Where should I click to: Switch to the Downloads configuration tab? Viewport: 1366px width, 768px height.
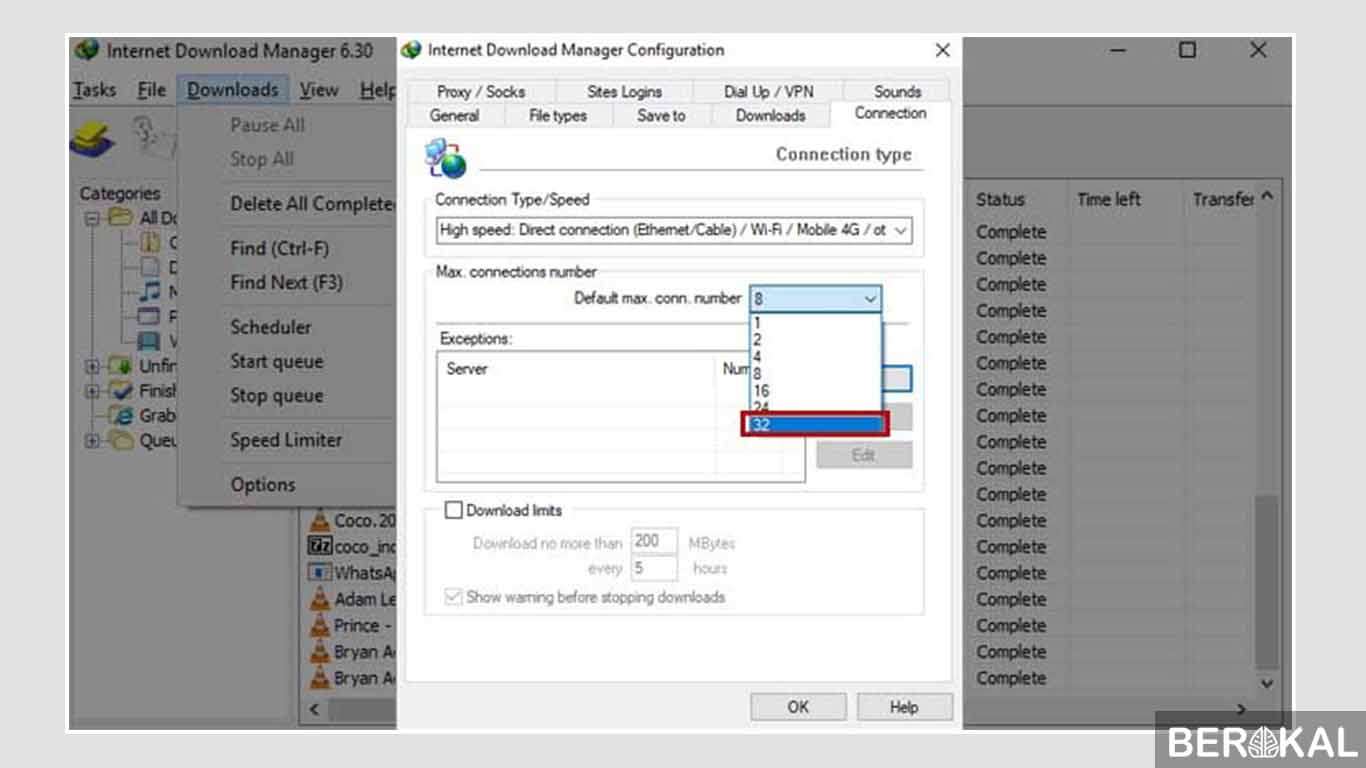(771, 115)
